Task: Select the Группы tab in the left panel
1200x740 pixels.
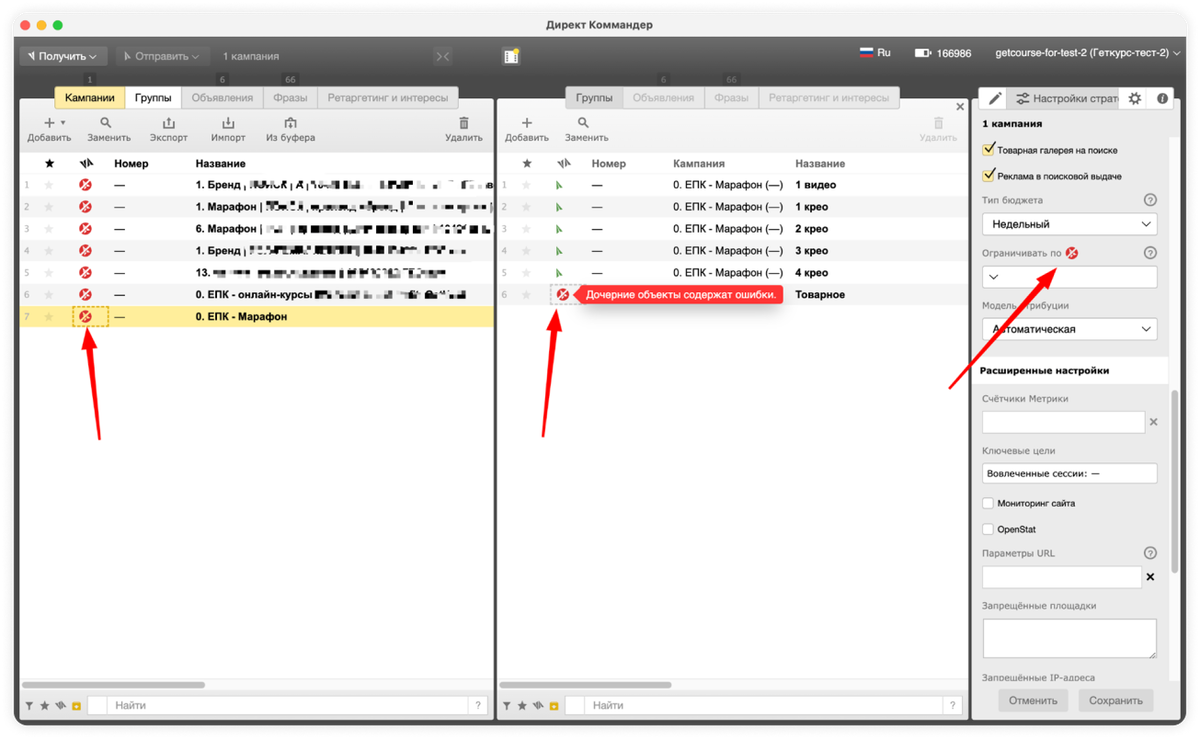Action: (153, 98)
